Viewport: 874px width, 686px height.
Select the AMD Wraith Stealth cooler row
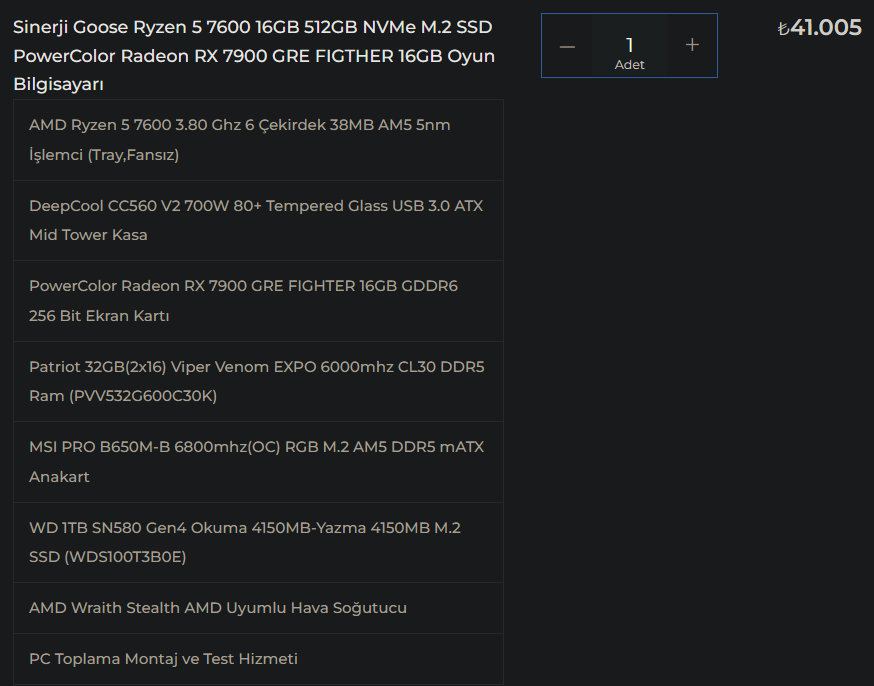click(259, 608)
